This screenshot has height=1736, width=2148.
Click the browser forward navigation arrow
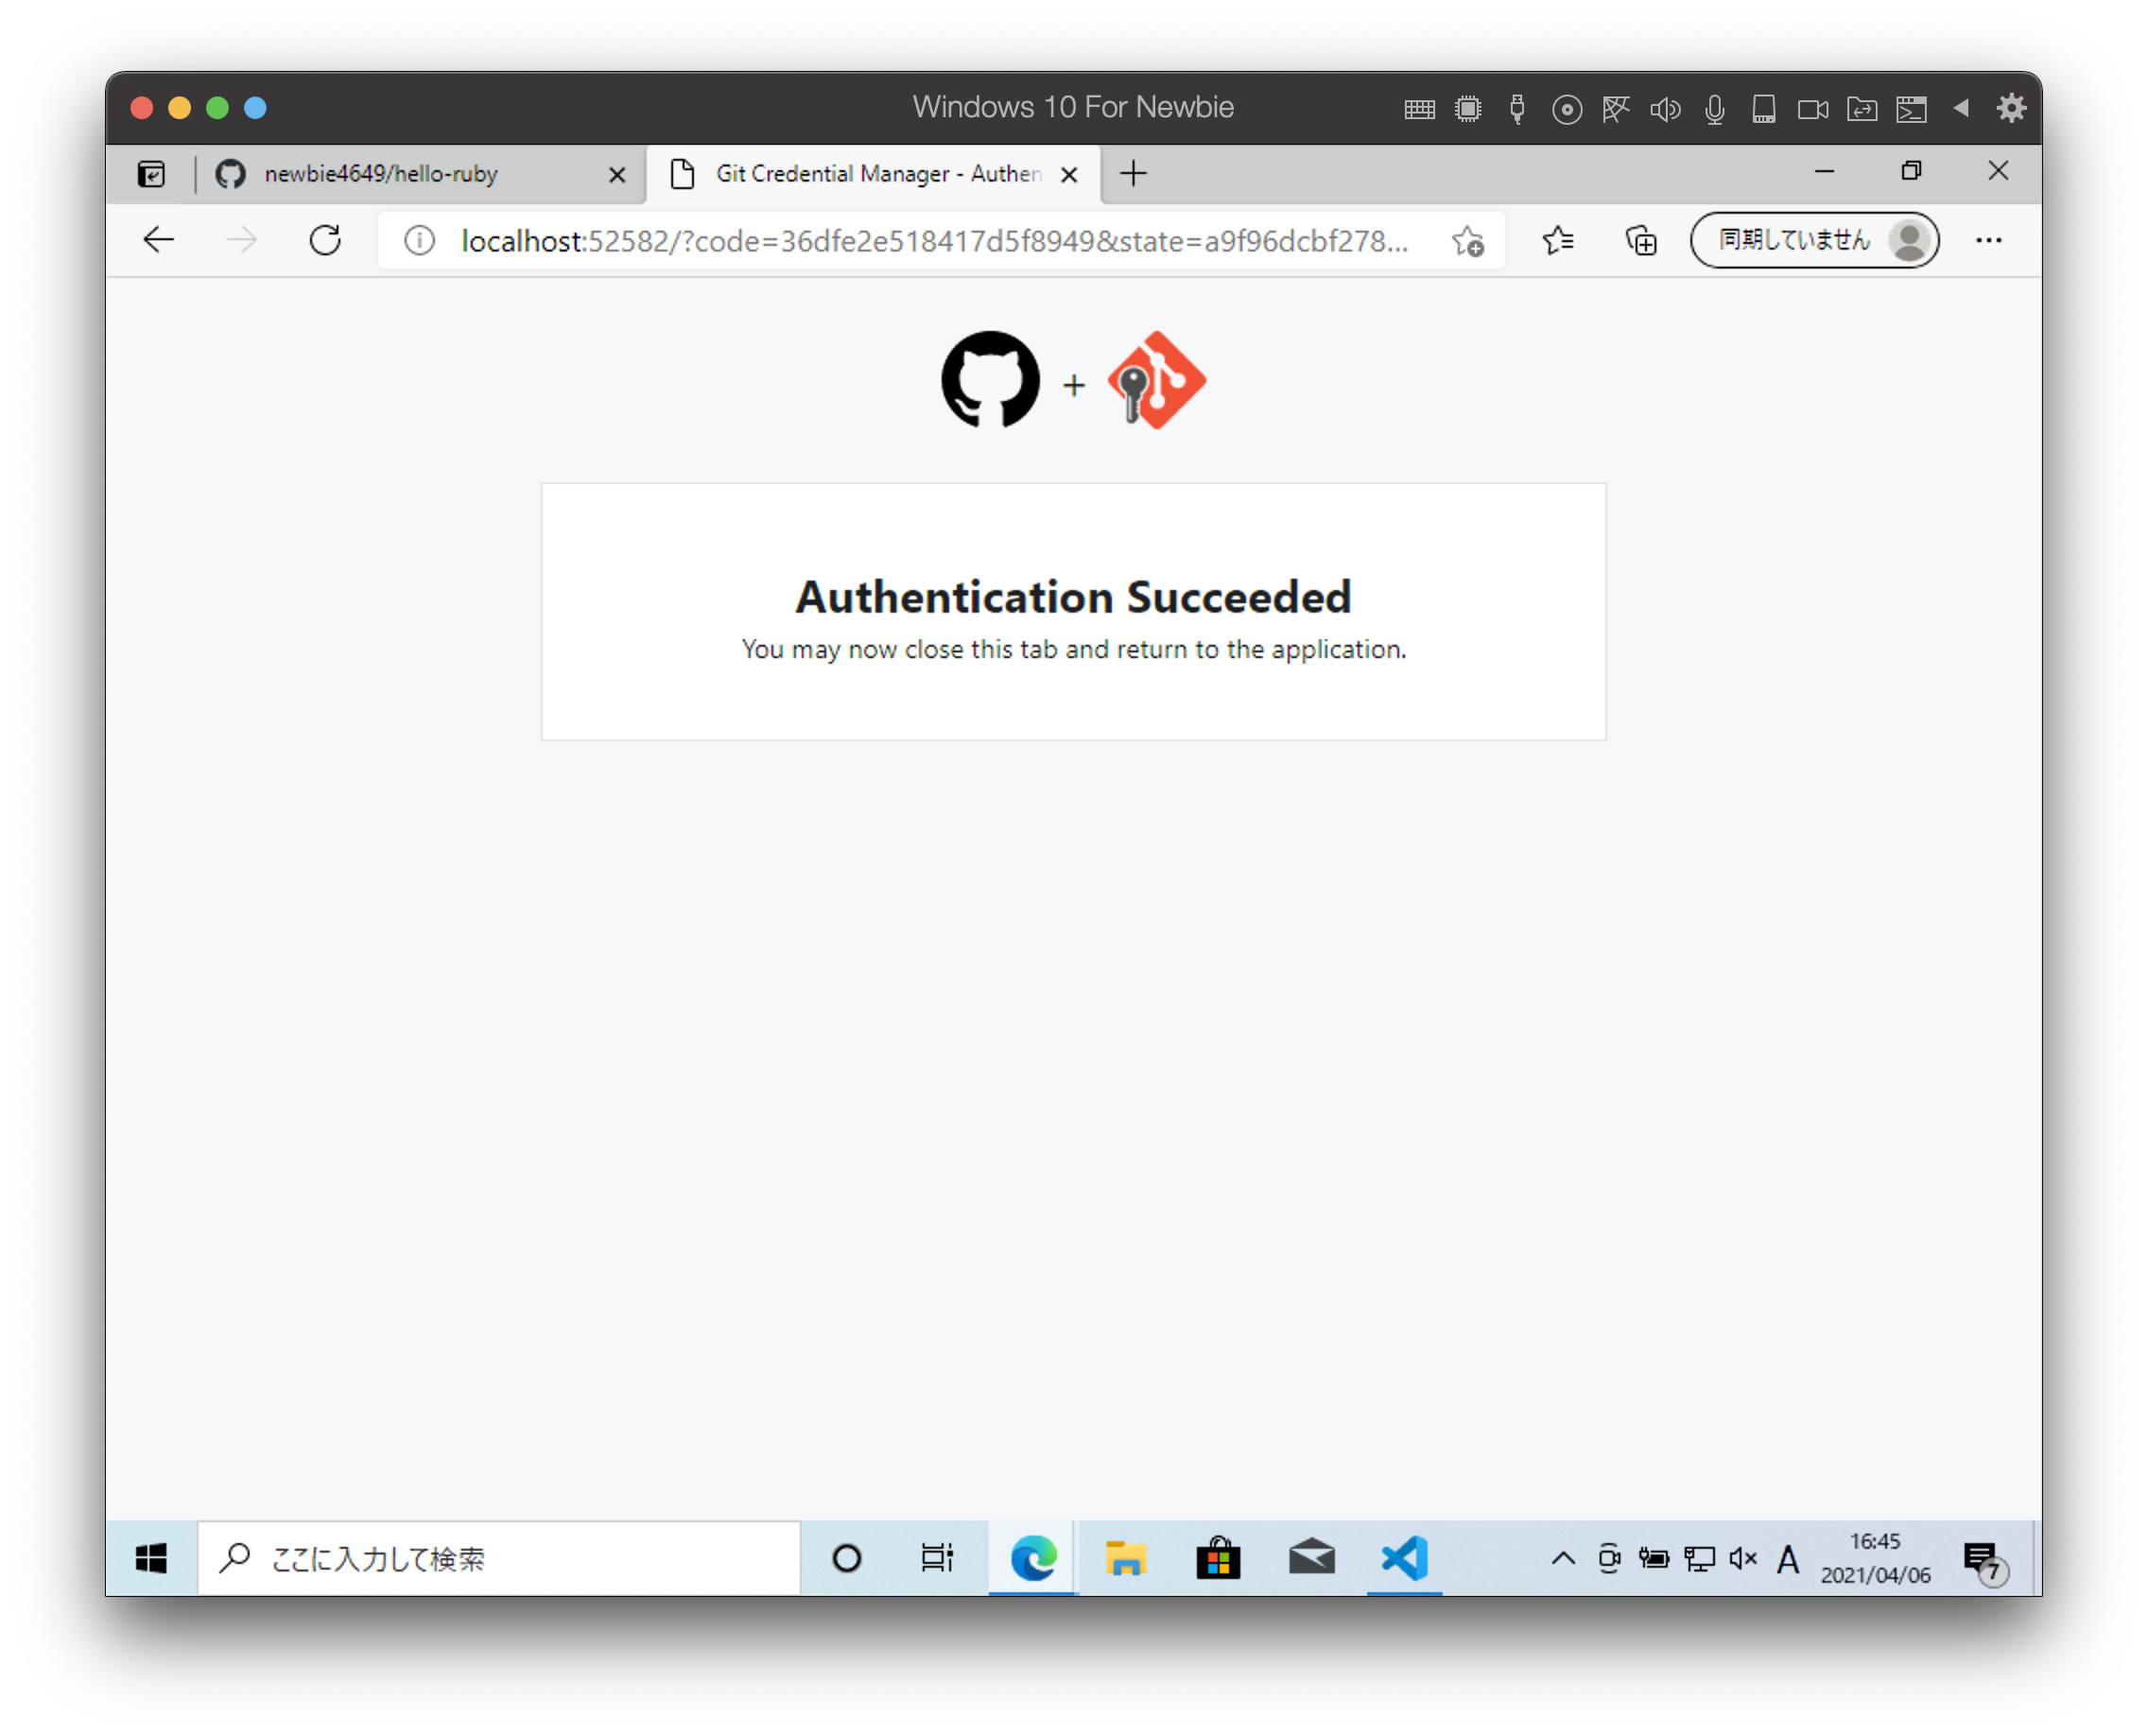click(241, 241)
